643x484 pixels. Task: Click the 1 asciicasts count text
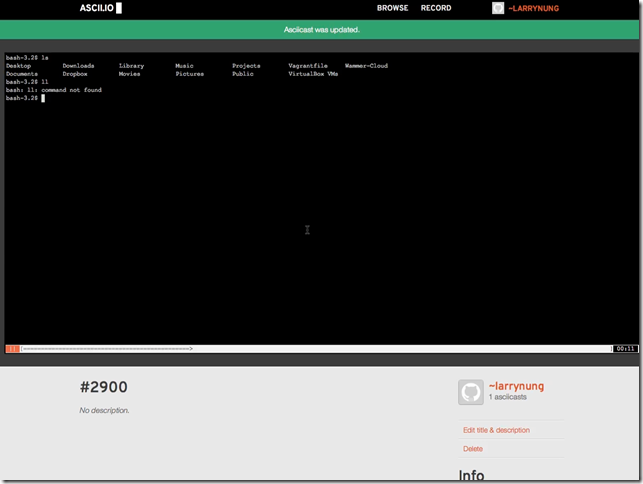click(508, 397)
